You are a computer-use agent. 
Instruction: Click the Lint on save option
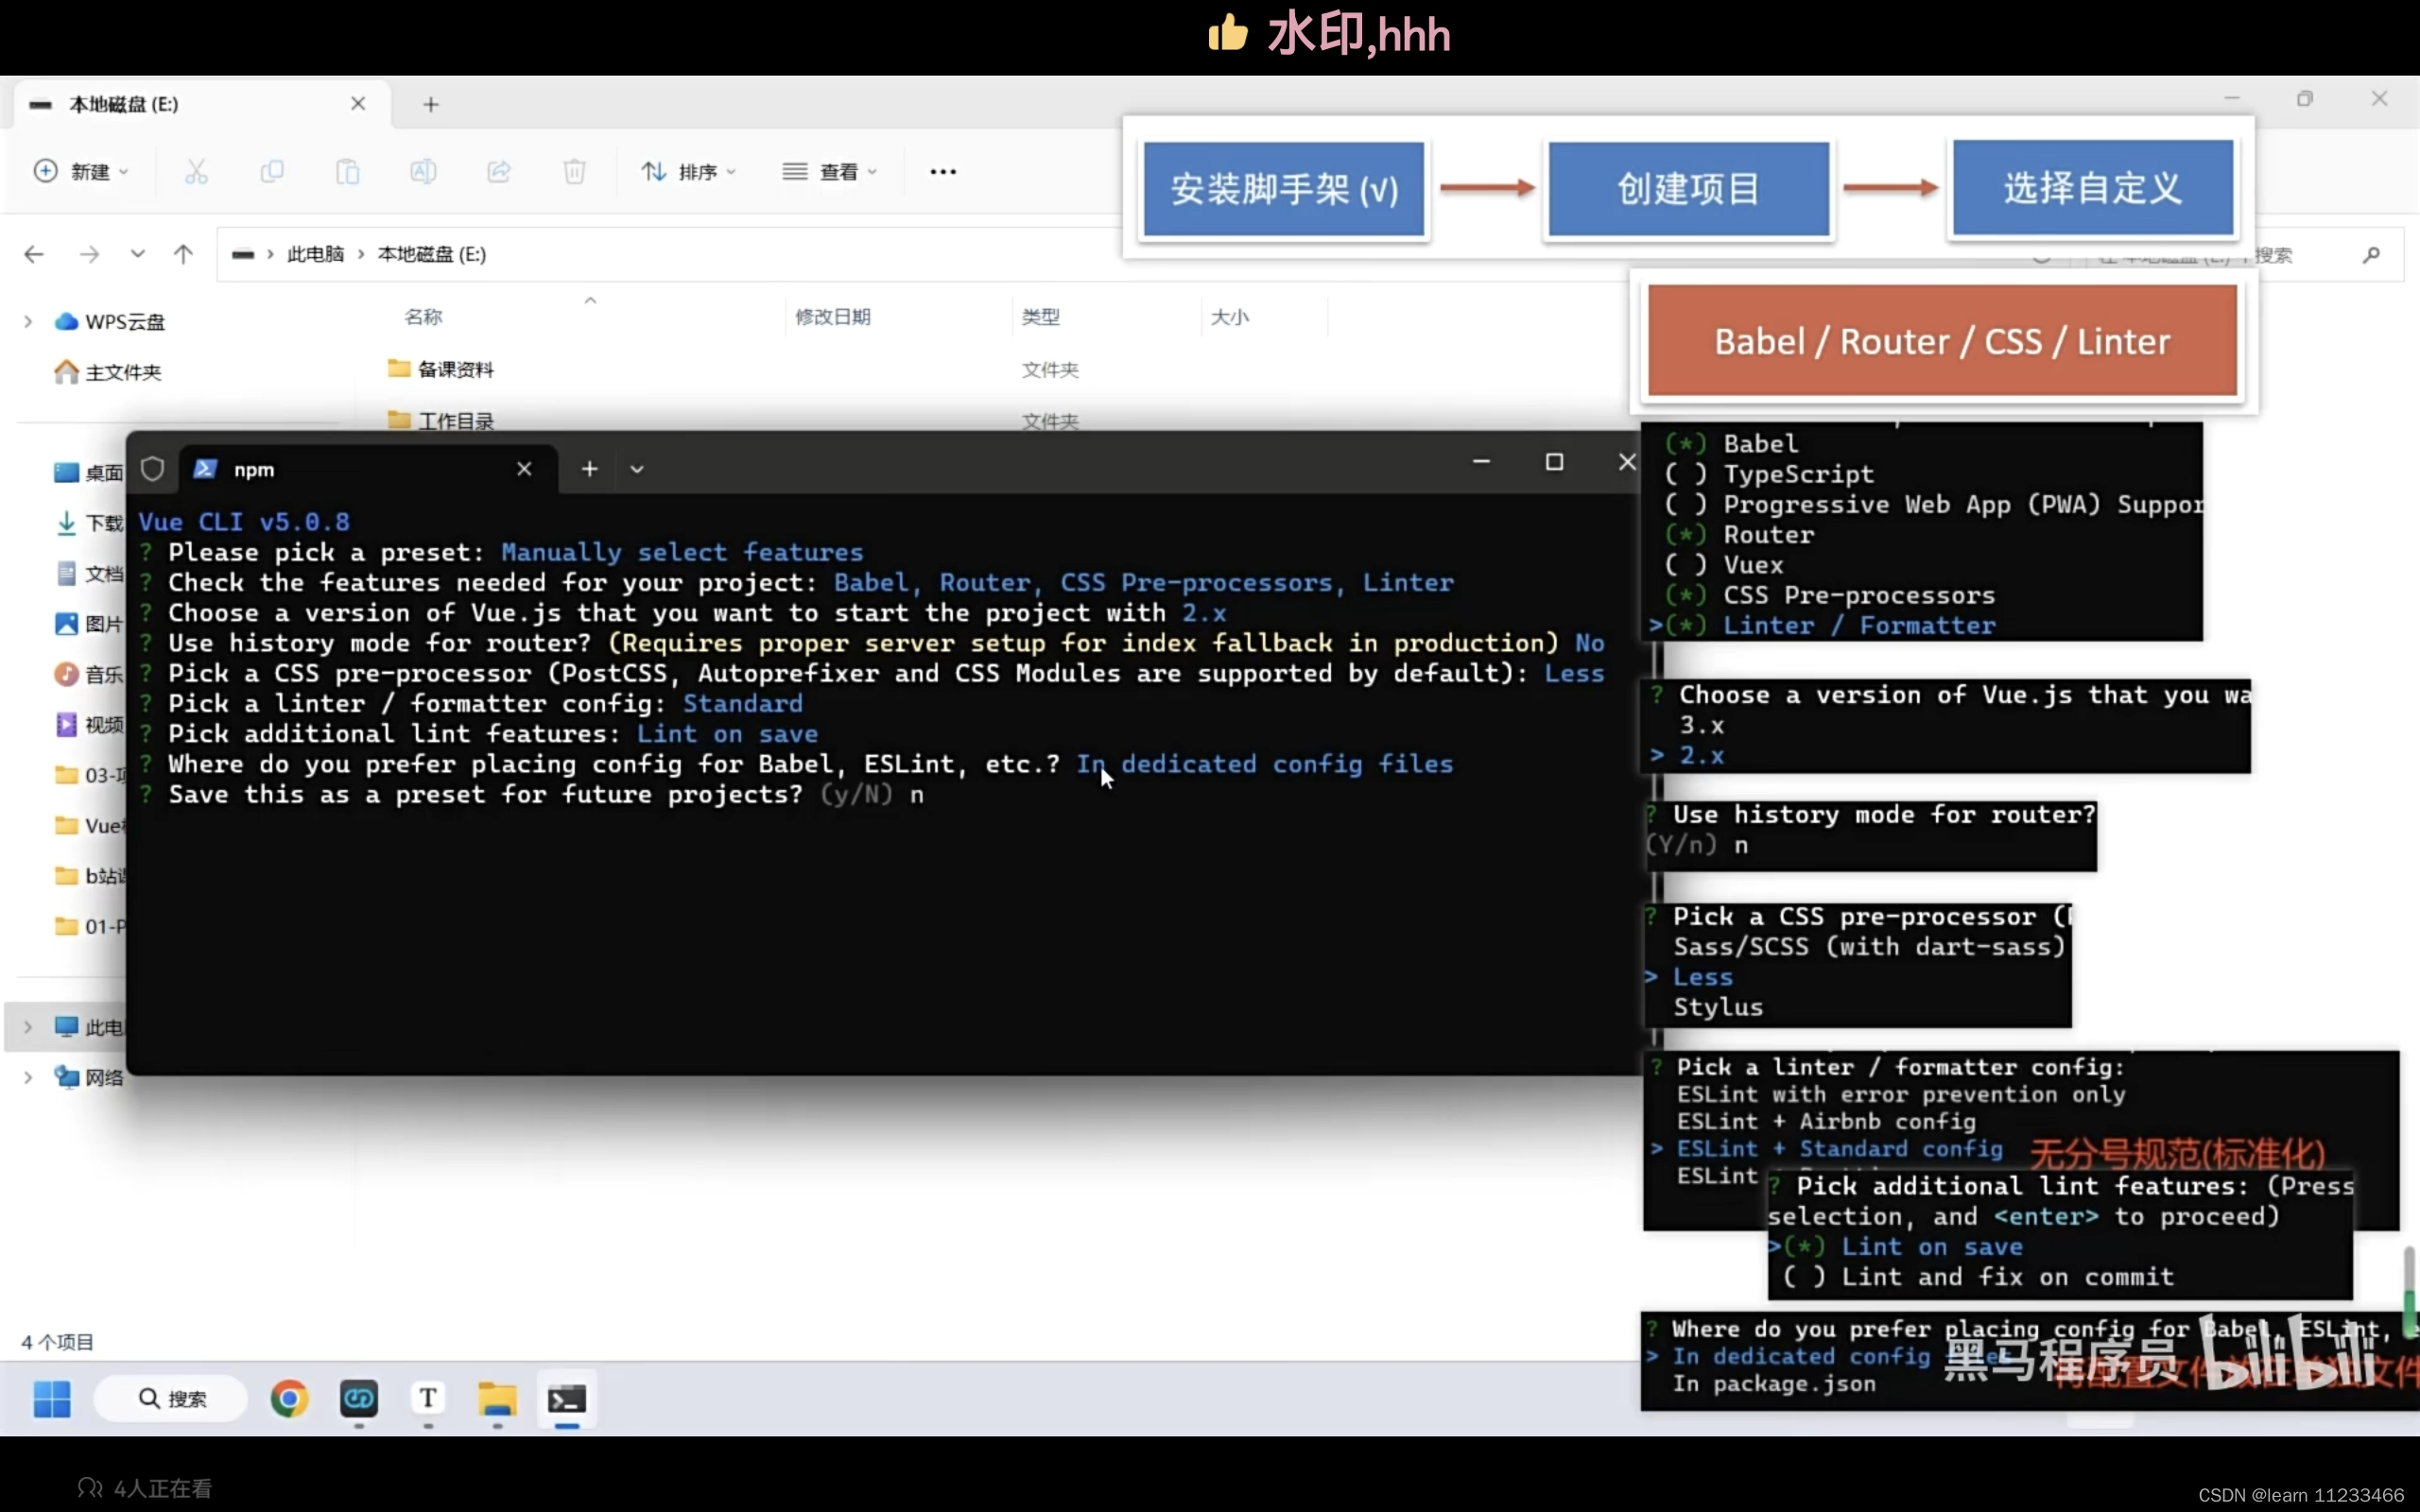1931,1247
